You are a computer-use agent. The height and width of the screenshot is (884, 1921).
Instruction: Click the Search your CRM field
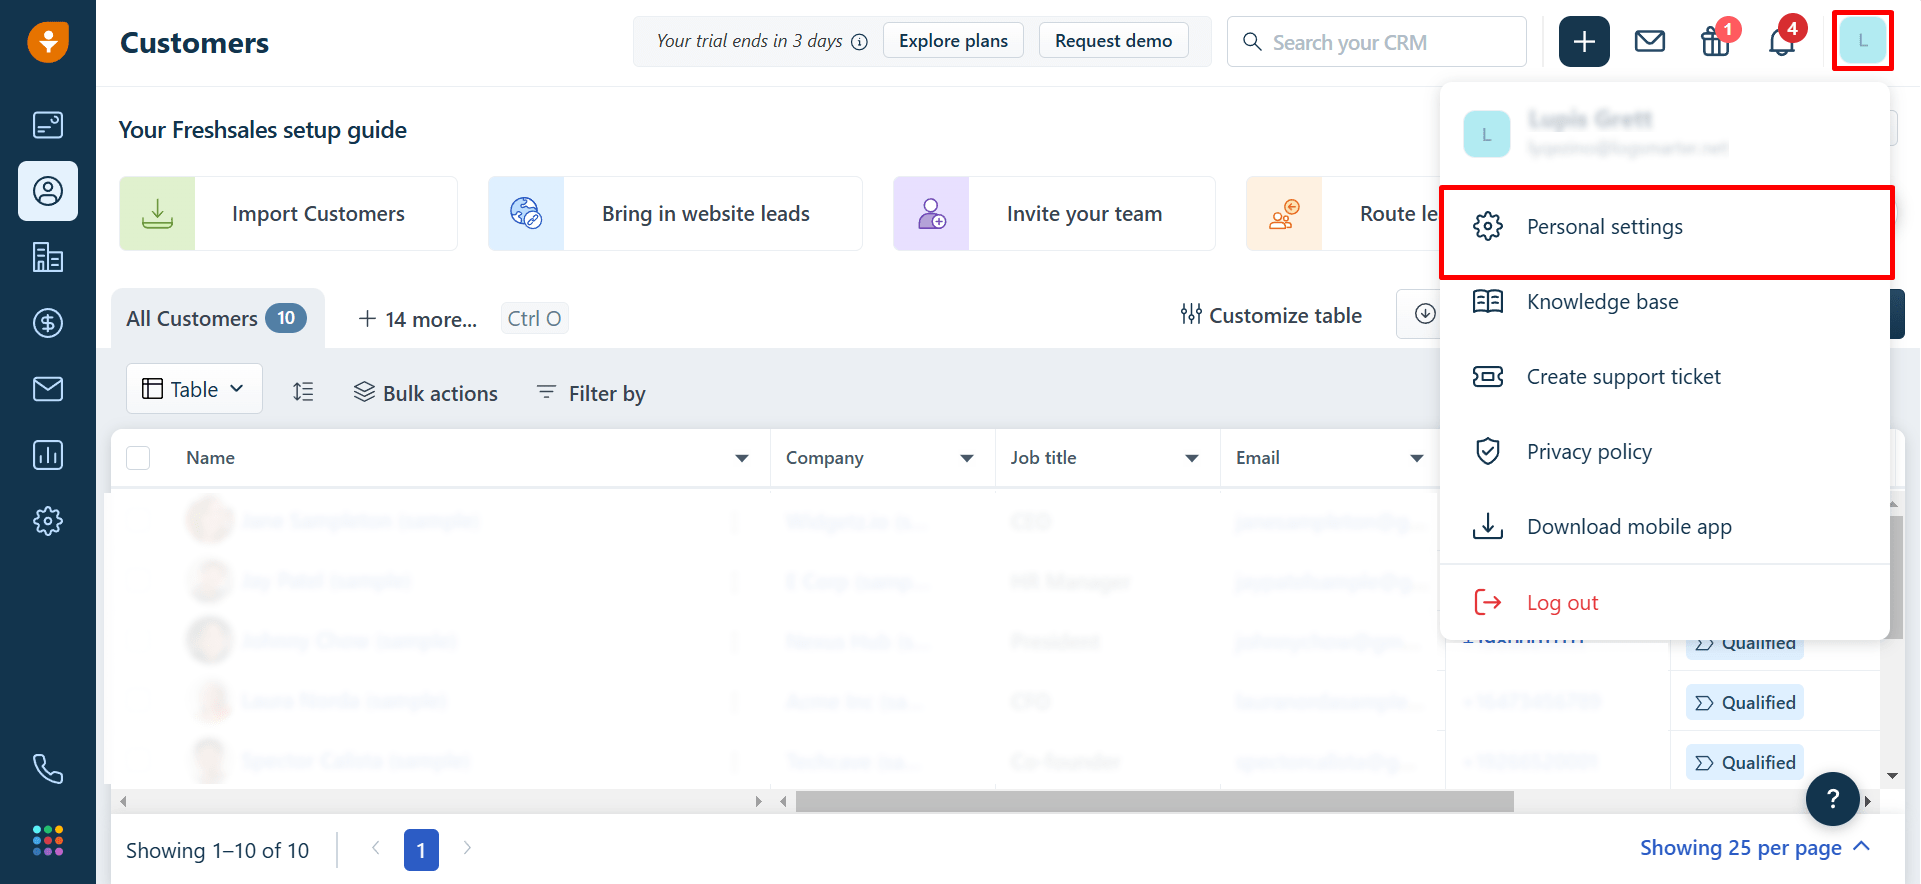click(1377, 42)
